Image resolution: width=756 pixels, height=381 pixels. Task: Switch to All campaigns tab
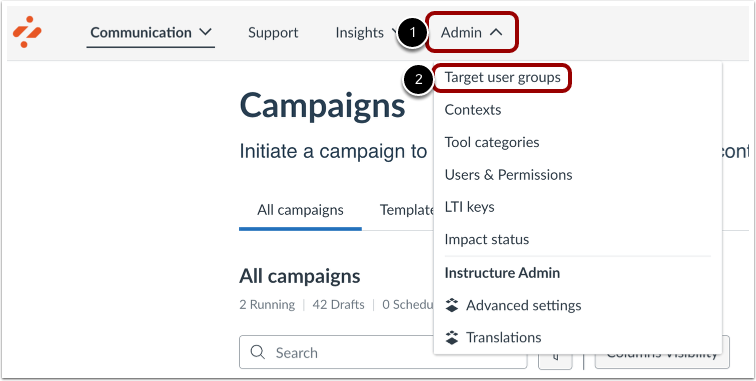[300, 210]
